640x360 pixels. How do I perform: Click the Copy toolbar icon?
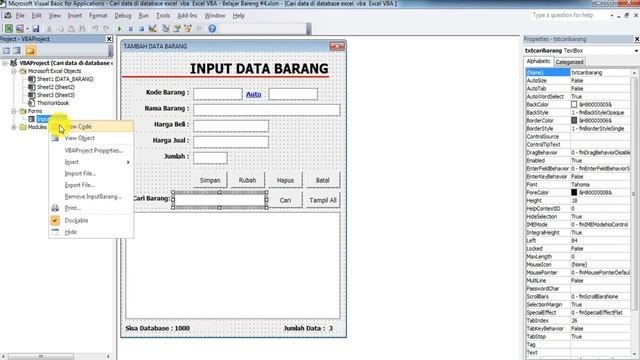60,29
